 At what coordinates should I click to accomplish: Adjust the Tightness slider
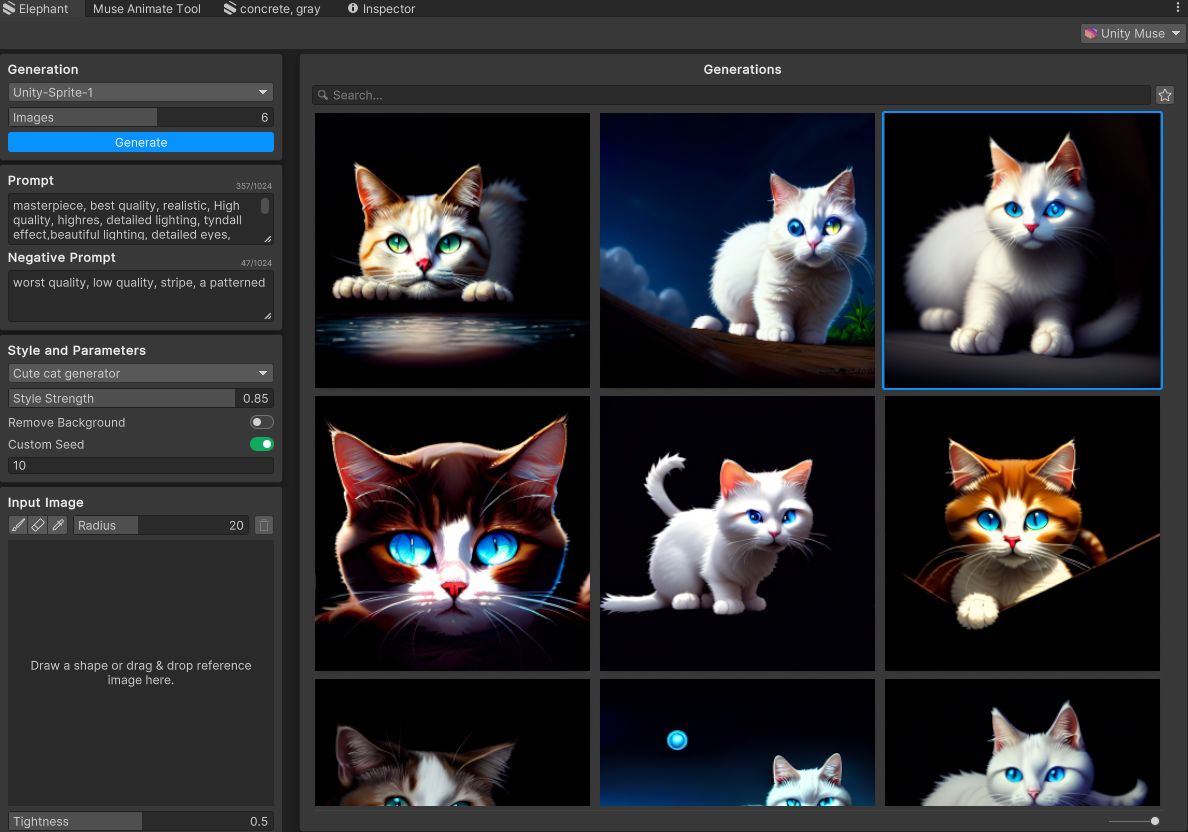tap(141, 821)
